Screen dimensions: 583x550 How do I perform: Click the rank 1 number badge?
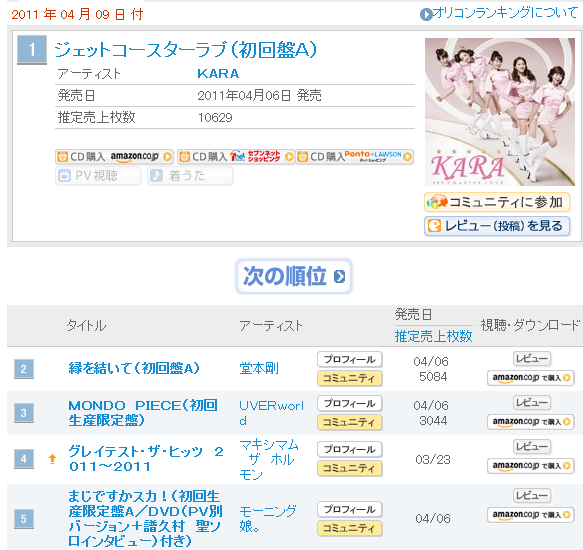pos(32,50)
